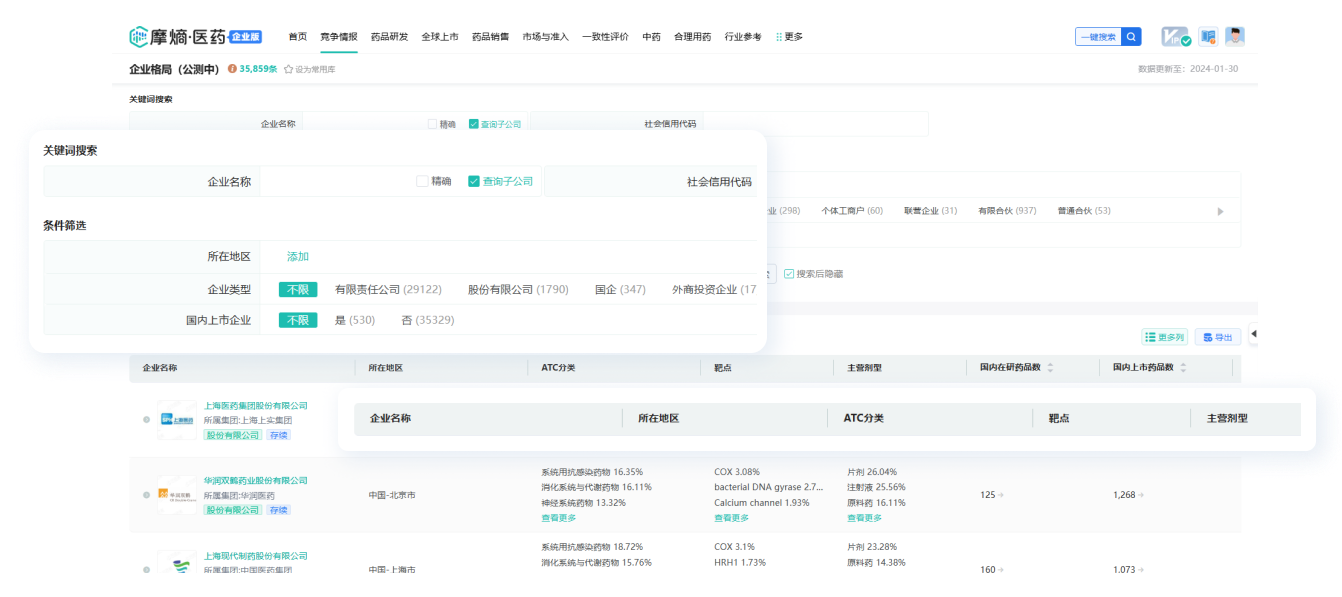Click the arrow next to 125
This screenshot has height=597, width=1342.
(1001, 495)
